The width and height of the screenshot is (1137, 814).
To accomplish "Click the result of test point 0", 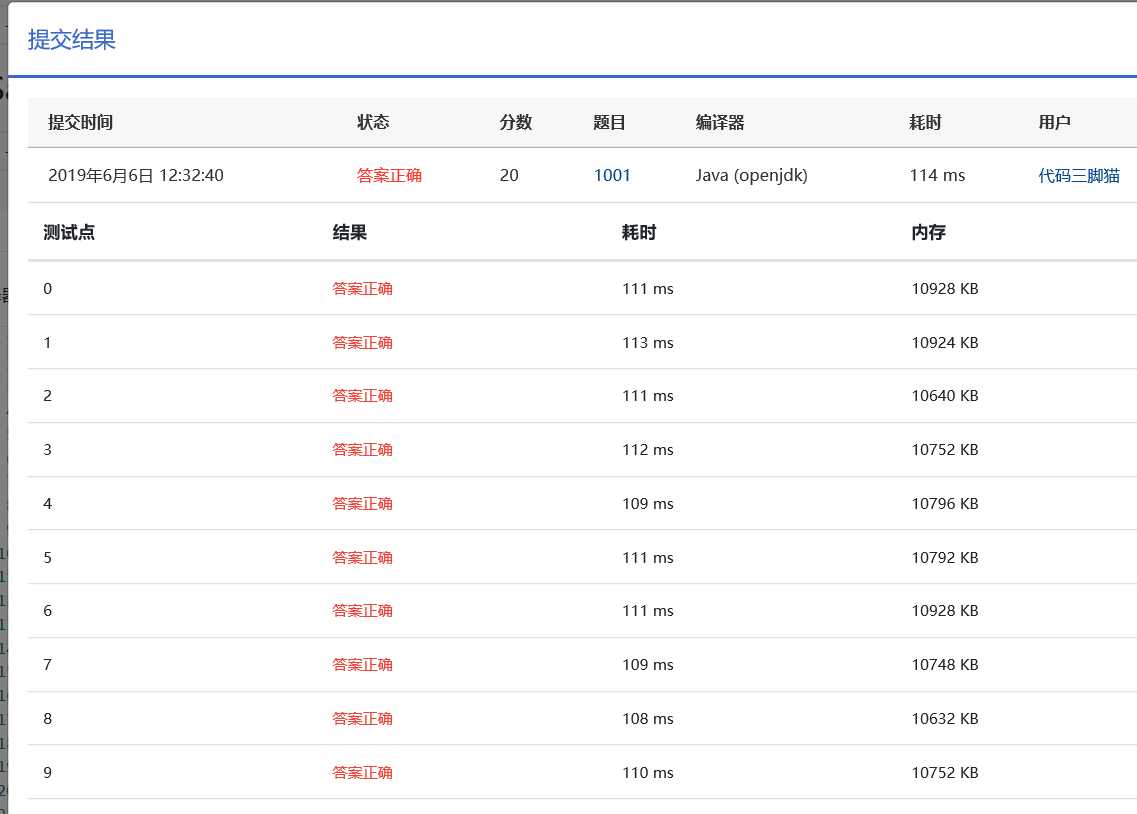I will coord(362,289).
